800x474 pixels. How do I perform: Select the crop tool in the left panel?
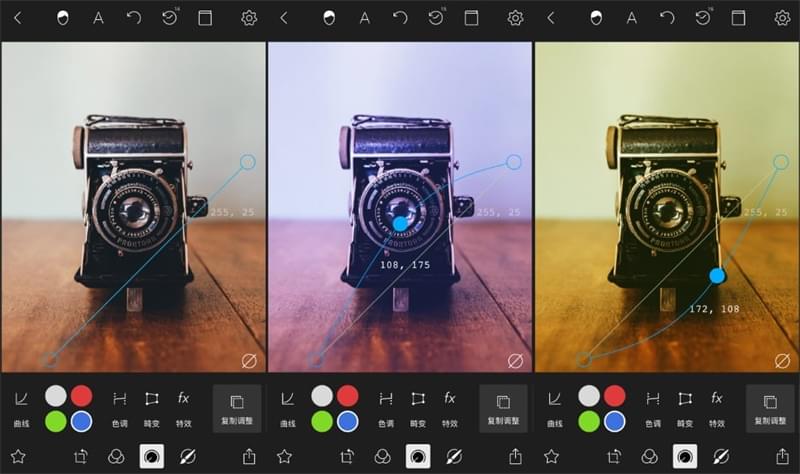click(x=82, y=456)
